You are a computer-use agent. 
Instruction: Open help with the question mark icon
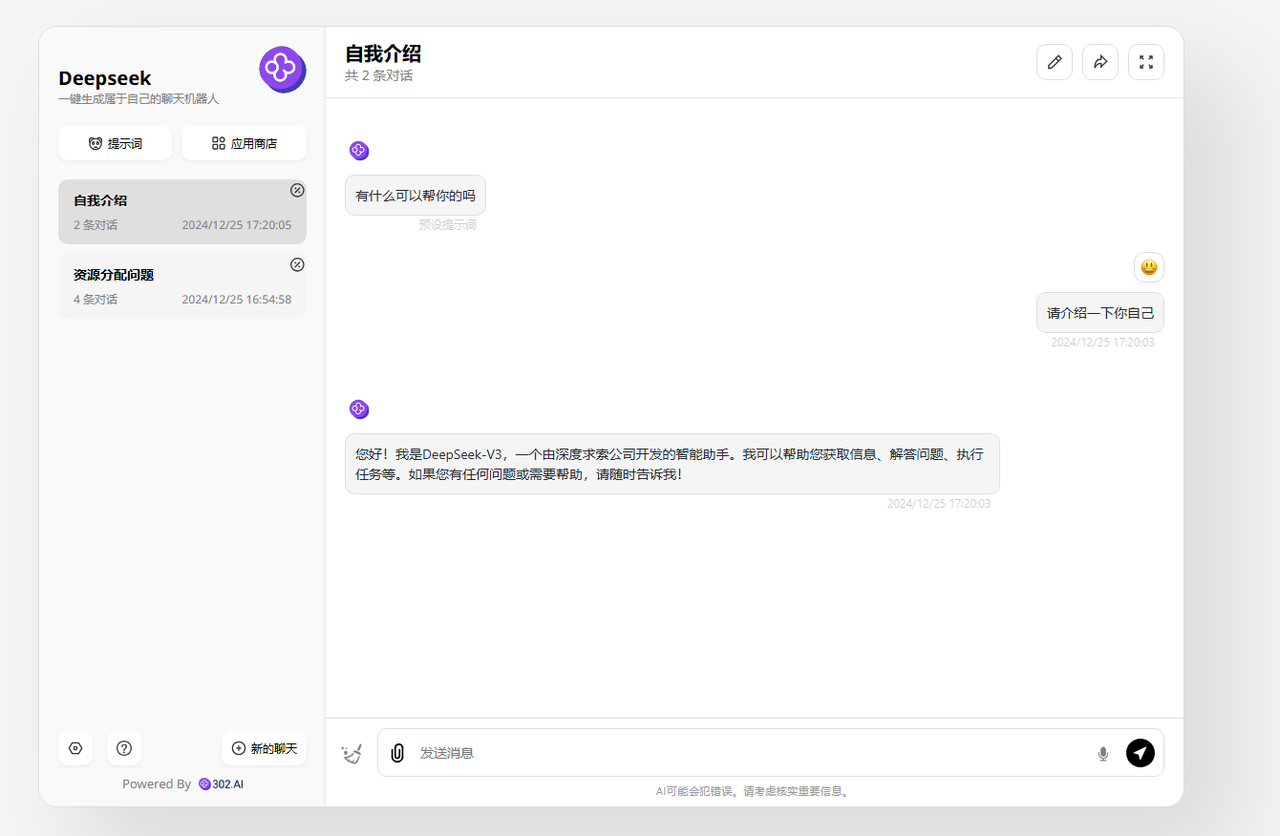[x=124, y=748]
